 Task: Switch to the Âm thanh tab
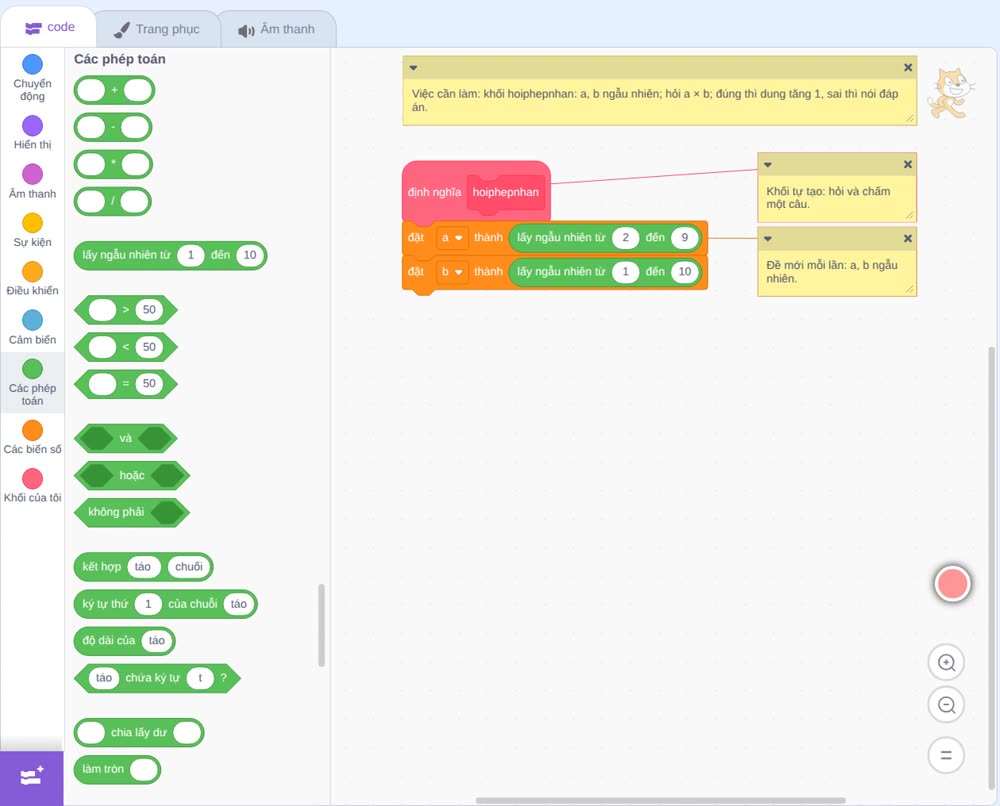click(277, 29)
